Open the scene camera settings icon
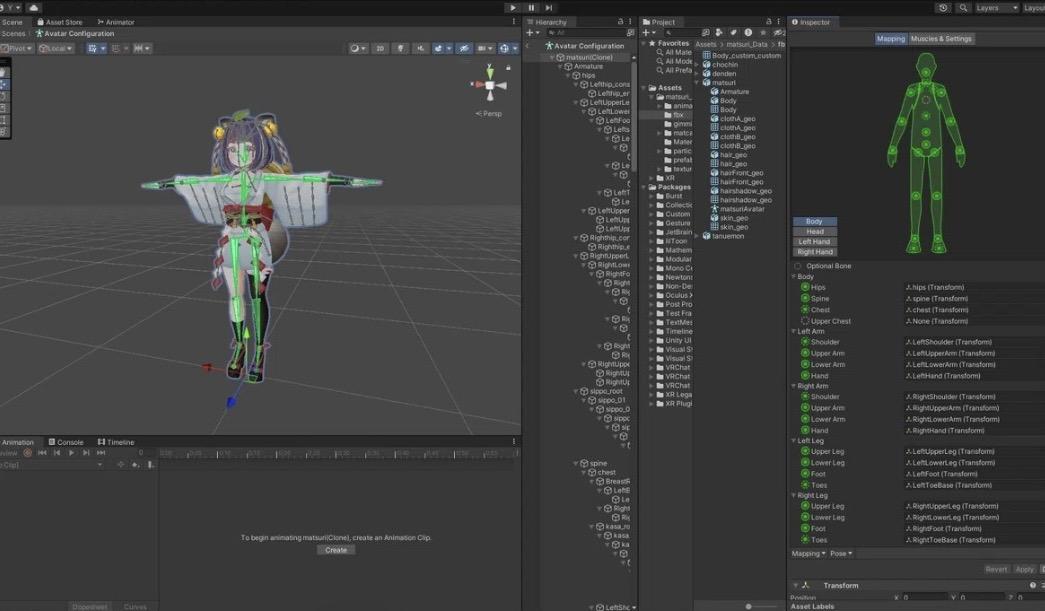Image resolution: width=1045 pixels, height=611 pixels. coord(485,49)
